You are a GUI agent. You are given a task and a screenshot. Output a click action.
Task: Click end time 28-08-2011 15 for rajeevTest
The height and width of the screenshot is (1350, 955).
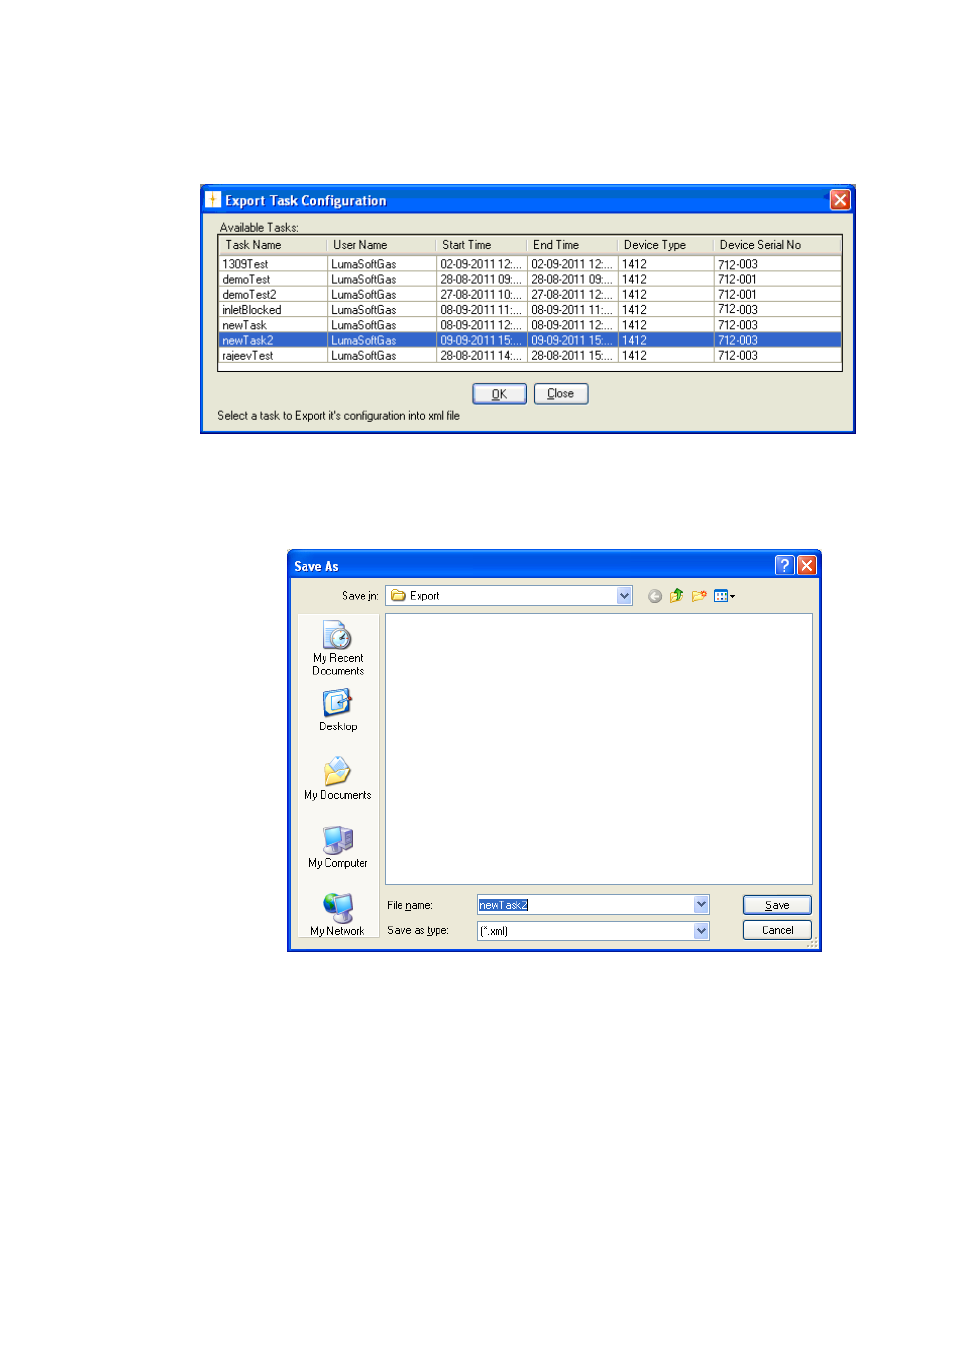[572, 355]
